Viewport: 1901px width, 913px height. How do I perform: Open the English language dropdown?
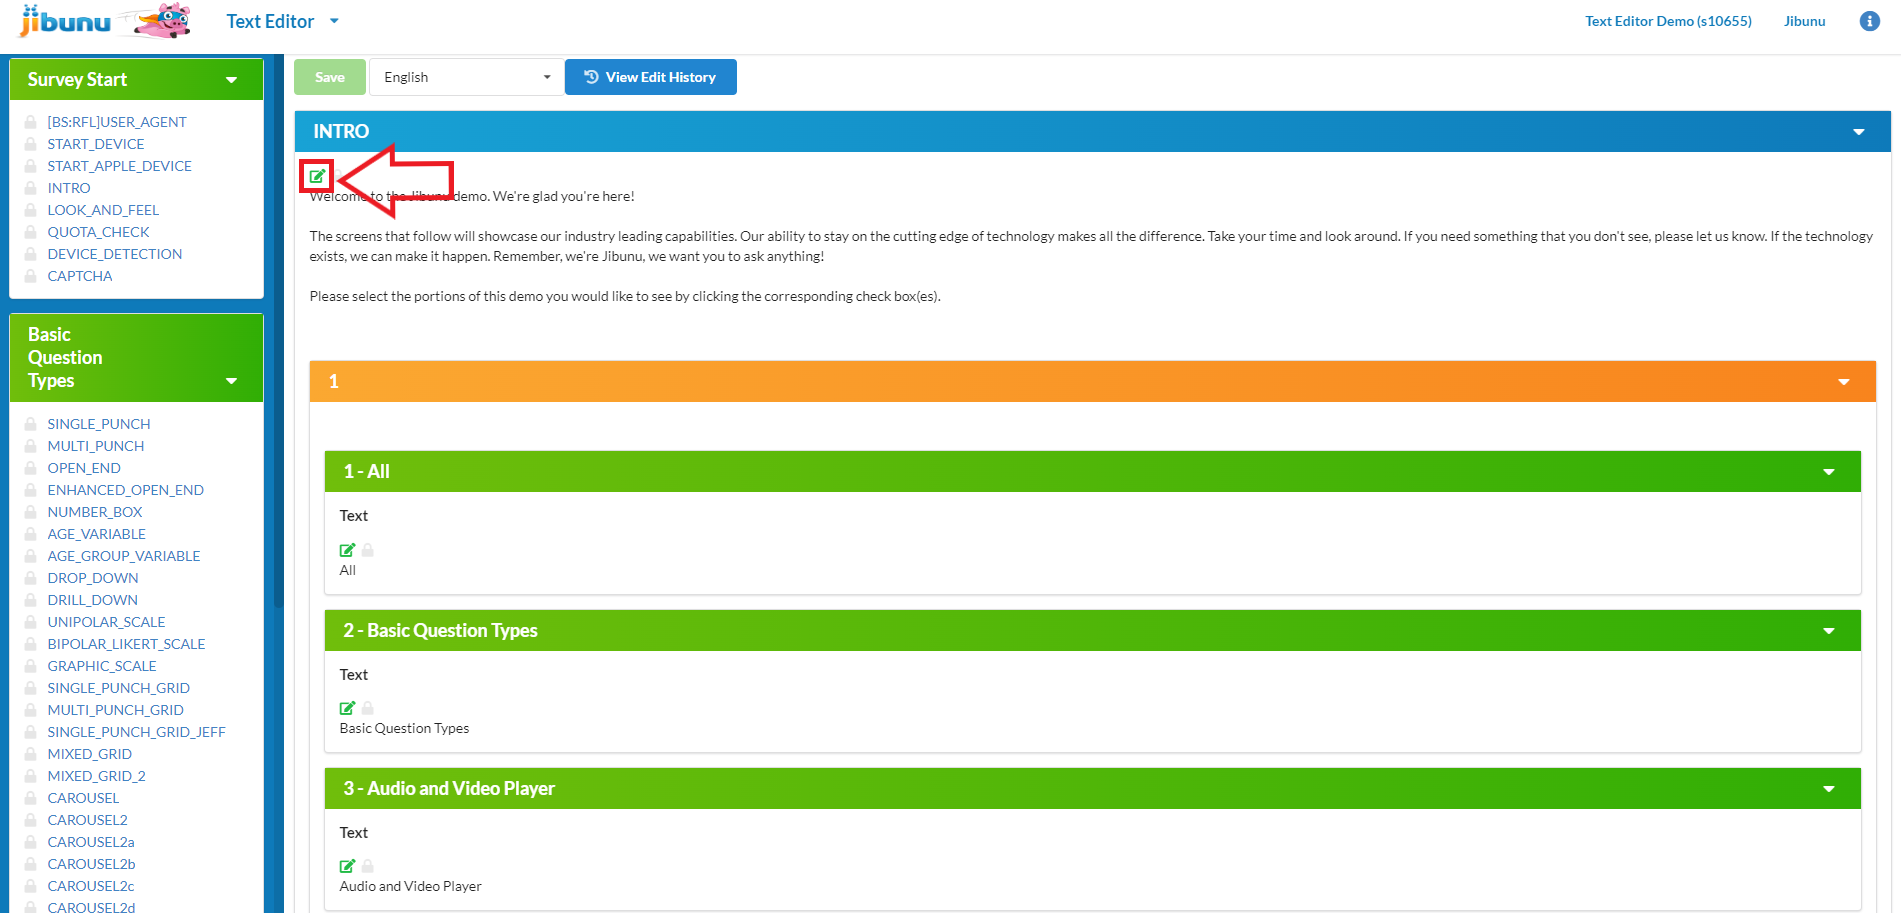click(466, 77)
